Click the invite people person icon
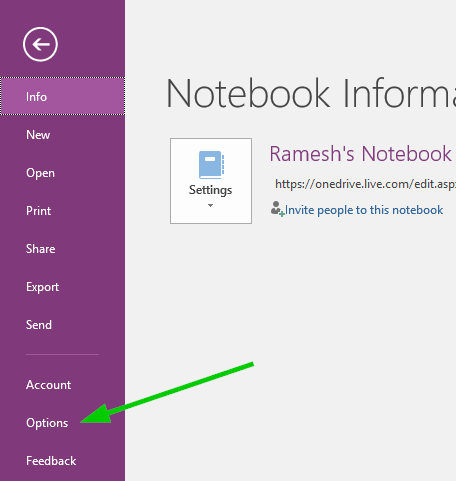The image size is (456, 481). tap(277, 209)
